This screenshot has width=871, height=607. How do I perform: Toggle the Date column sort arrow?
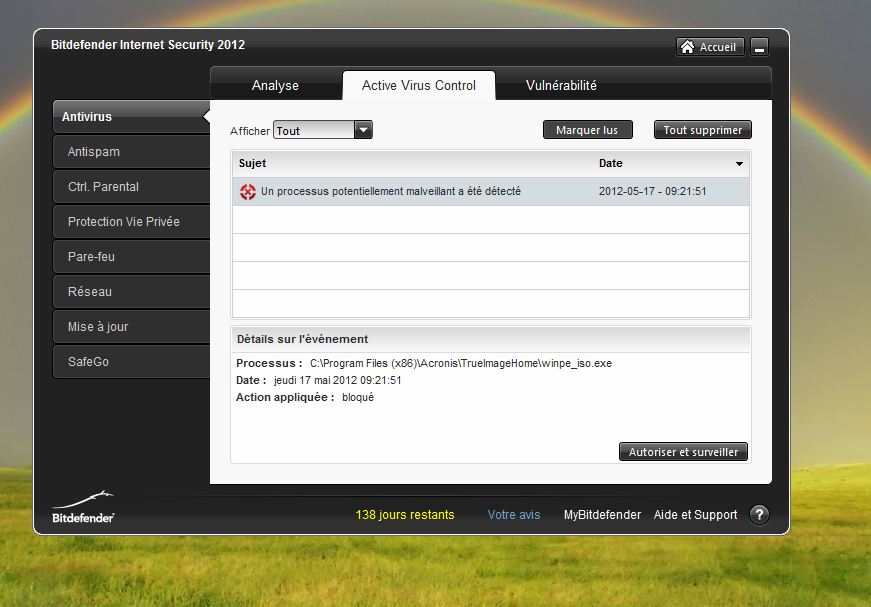coord(739,164)
